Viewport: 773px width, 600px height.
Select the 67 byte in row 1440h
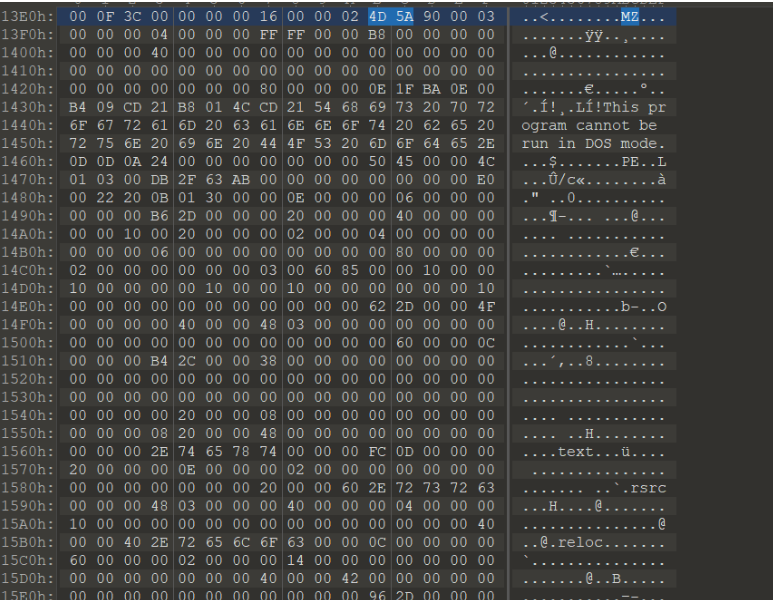105,125
